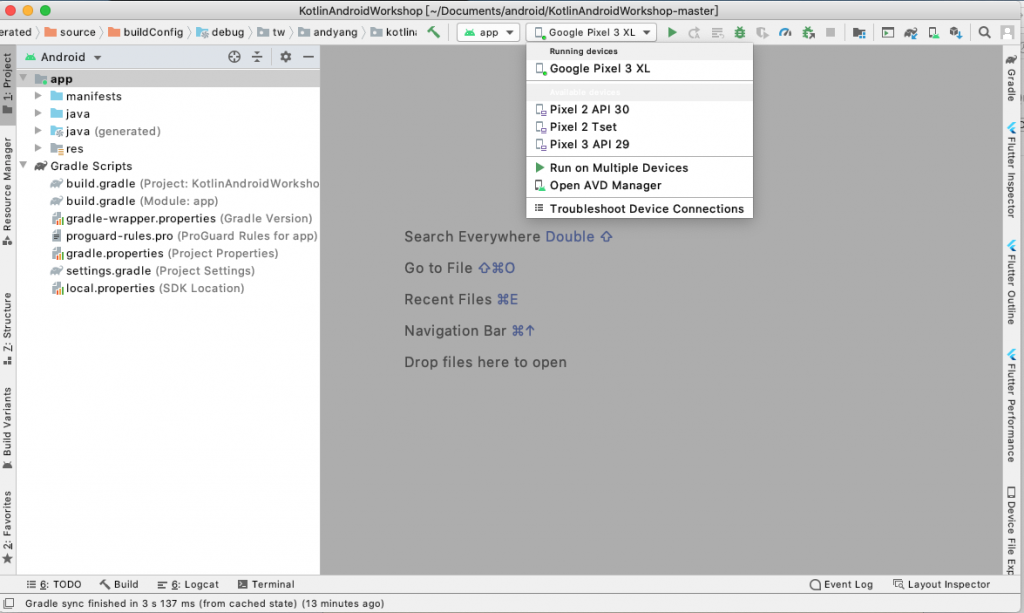Open Project panel settings gear

pyautogui.click(x=285, y=57)
